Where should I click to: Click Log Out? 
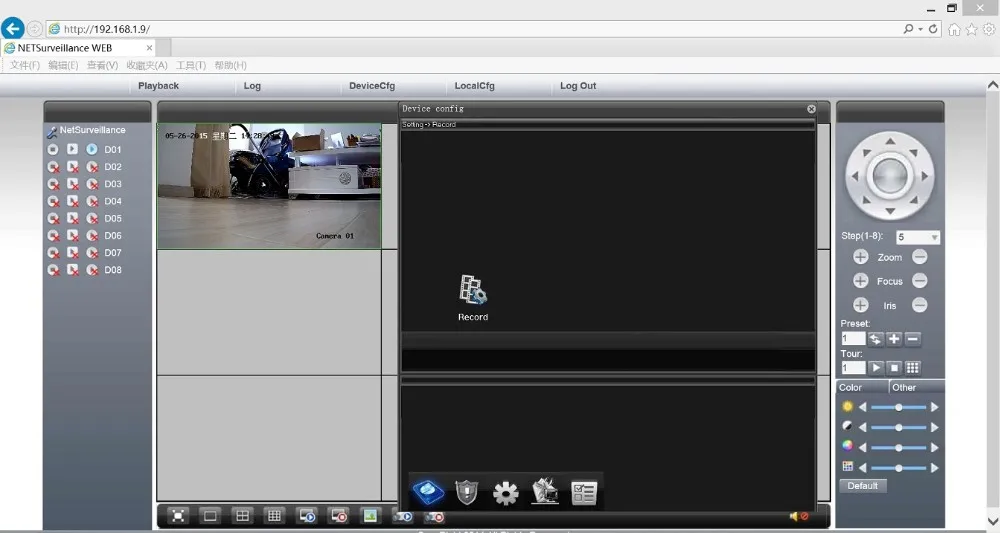(578, 85)
